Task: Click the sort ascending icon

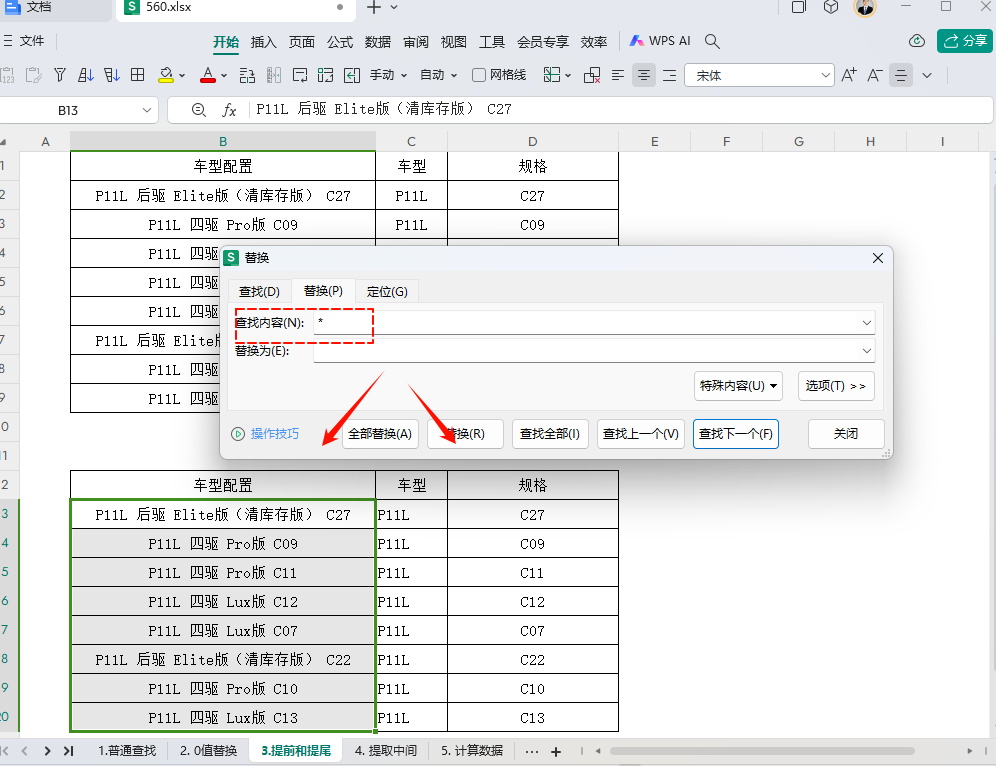Action: (x=86, y=75)
